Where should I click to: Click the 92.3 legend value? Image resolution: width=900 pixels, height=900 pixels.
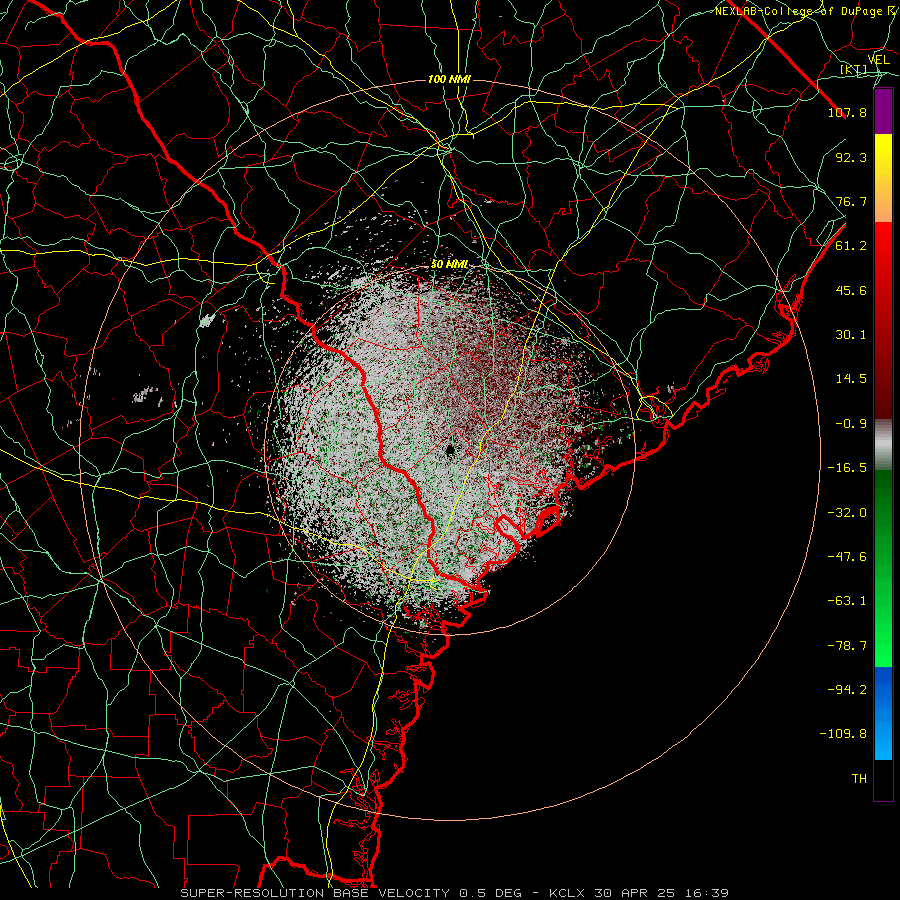pyautogui.click(x=851, y=157)
